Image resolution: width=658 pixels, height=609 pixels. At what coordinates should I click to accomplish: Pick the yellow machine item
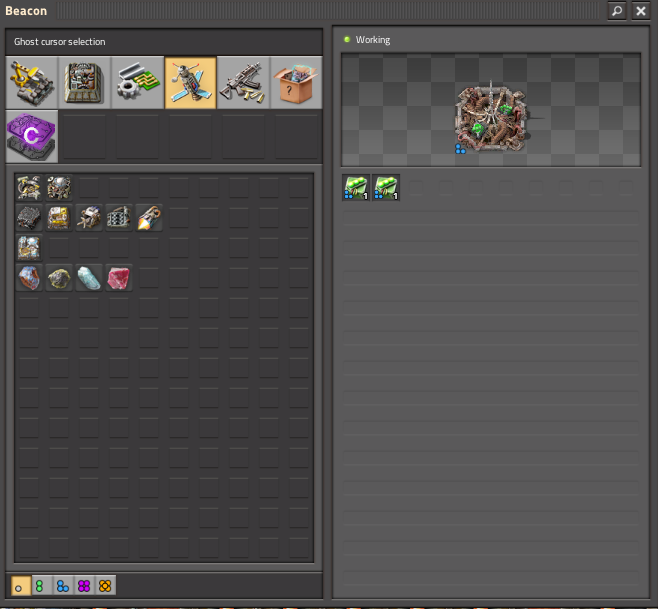[x=59, y=218]
